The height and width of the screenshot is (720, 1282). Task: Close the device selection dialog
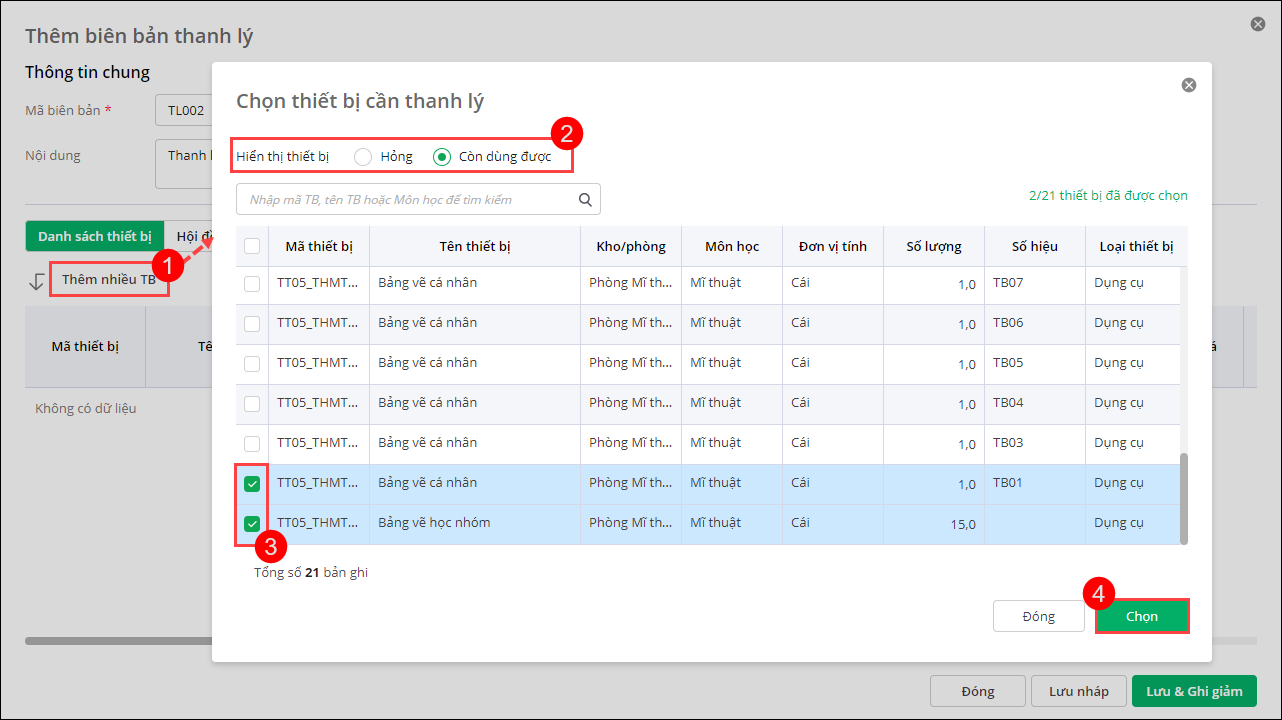(1189, 85)
